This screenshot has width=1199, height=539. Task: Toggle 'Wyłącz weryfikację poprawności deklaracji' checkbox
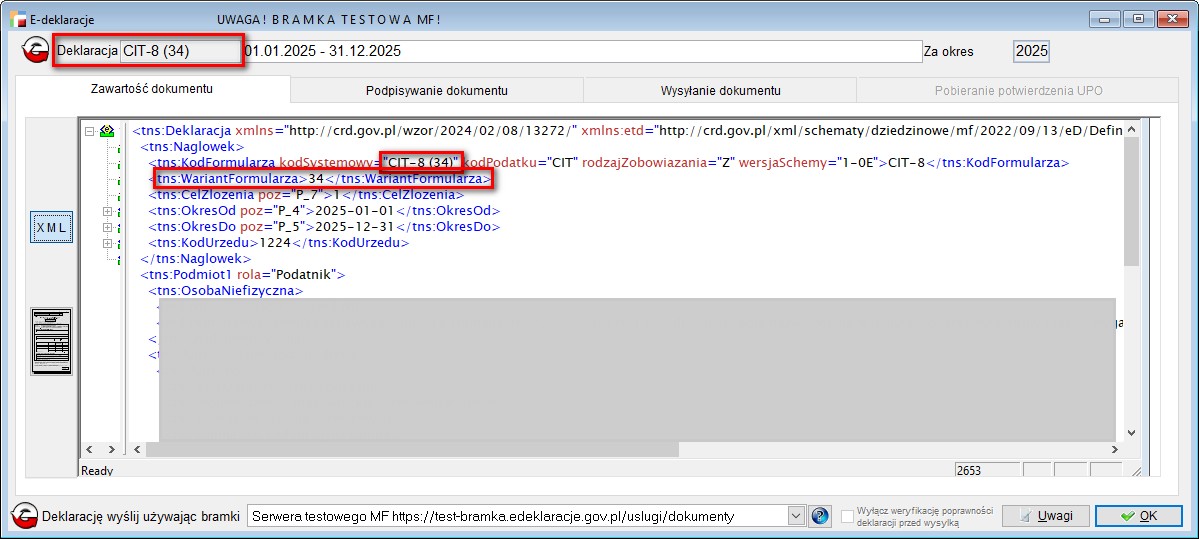pyautogui.click(x=848, y=517)
